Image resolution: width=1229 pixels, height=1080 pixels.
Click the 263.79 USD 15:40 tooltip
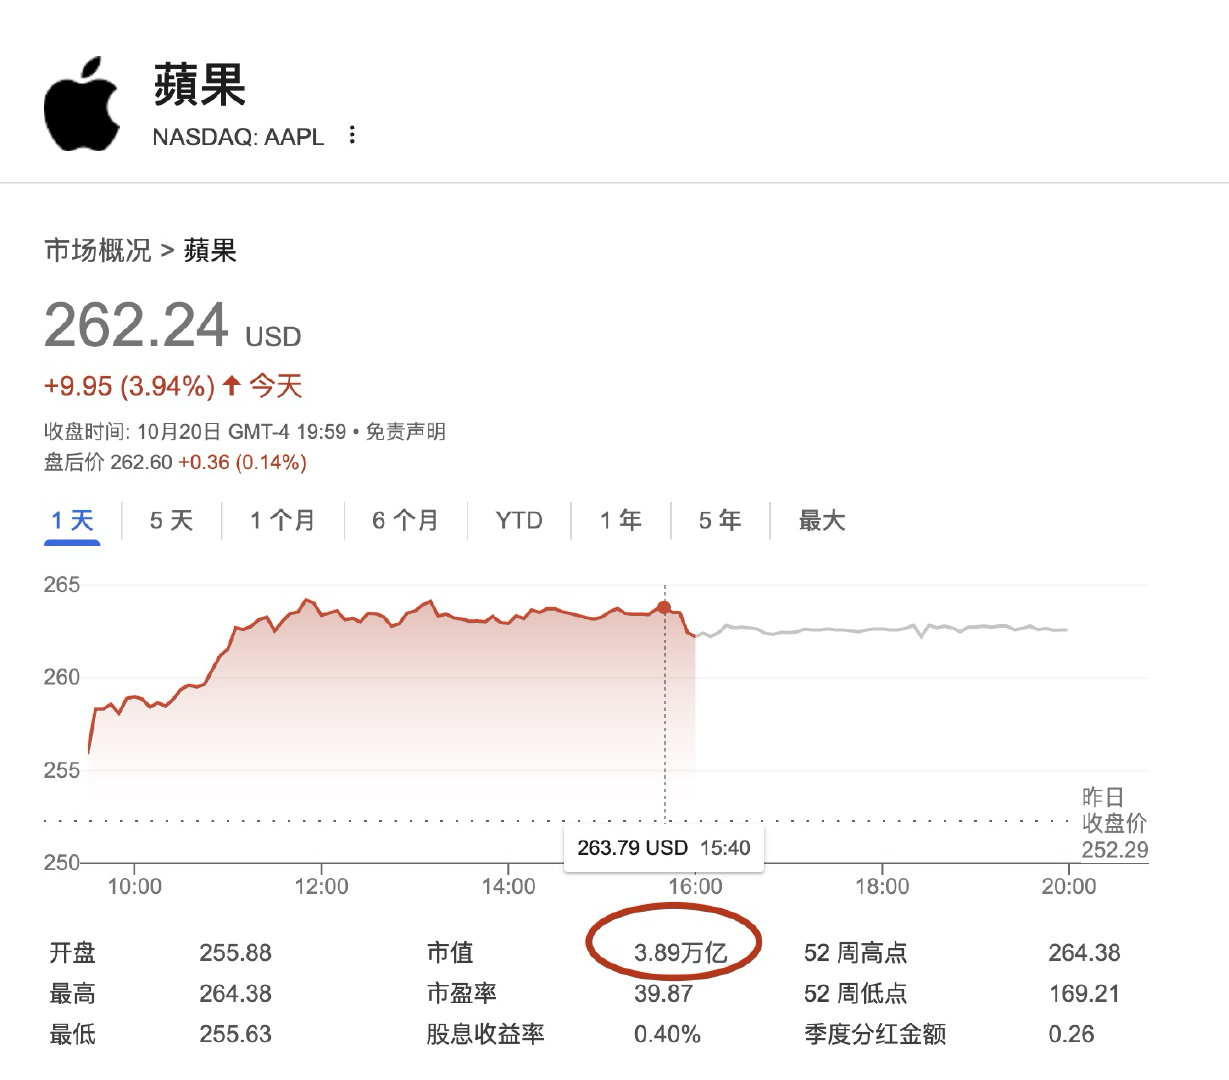(664, 848)
